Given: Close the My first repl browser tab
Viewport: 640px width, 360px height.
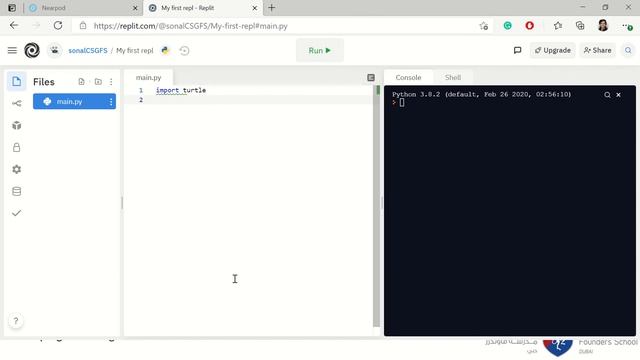Looking at the screenshot, I should click(255, 8).
